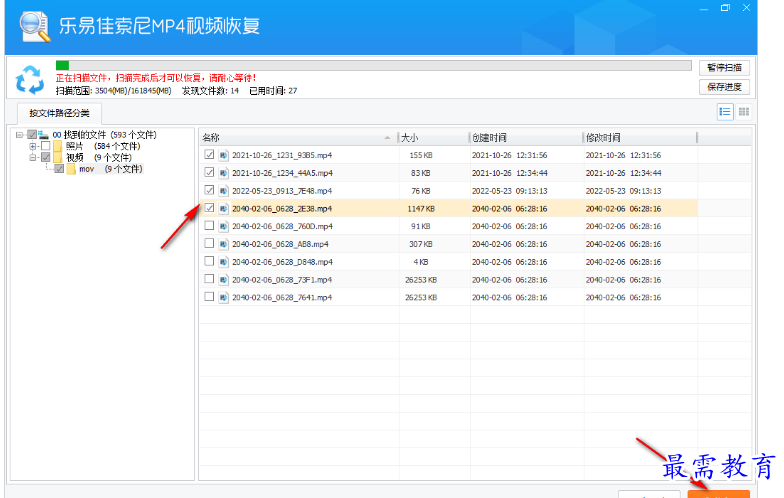Click the folder icon beside 视频

(x=58, y=158)
